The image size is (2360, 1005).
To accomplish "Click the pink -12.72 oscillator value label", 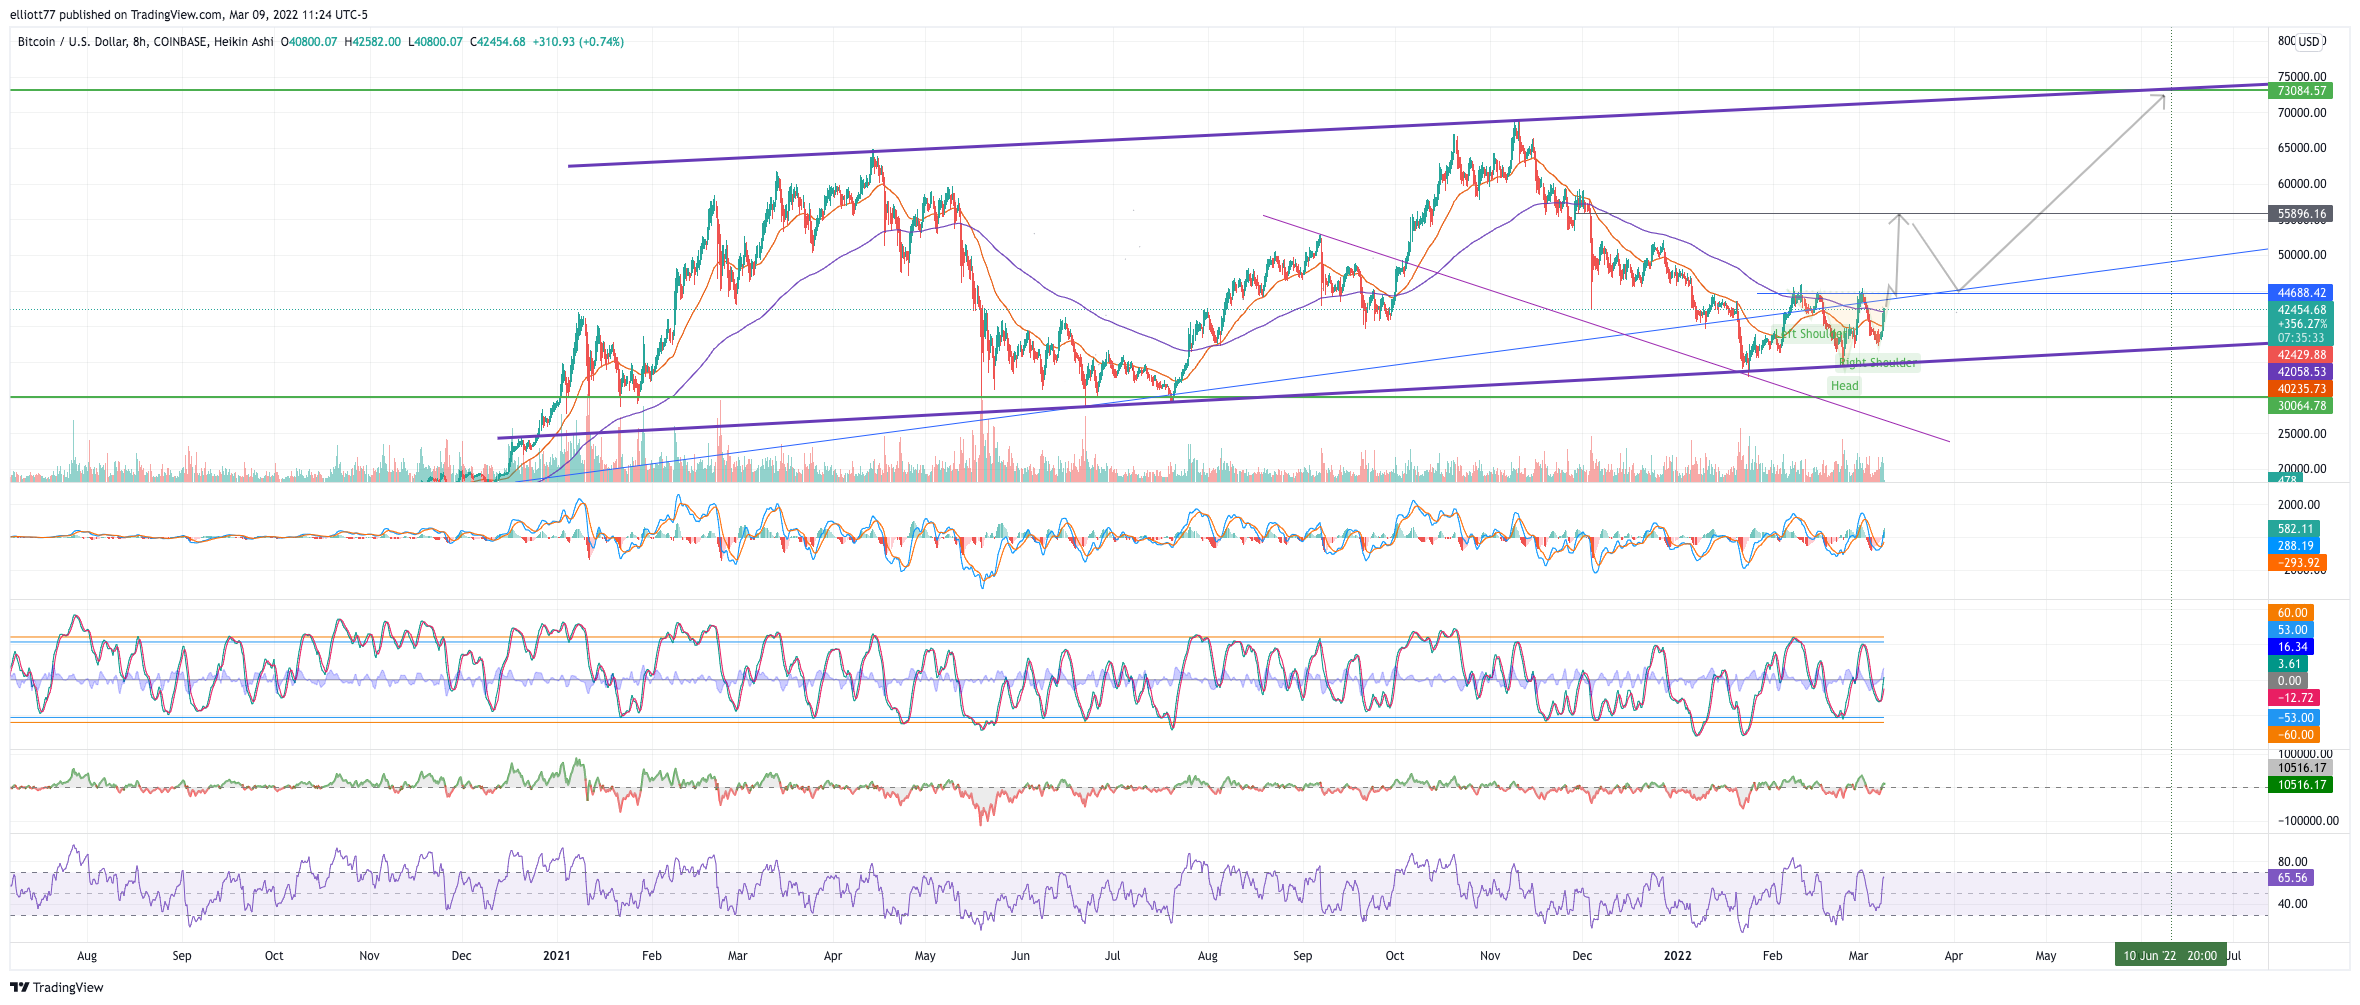I will click(x=2294, y=698).
